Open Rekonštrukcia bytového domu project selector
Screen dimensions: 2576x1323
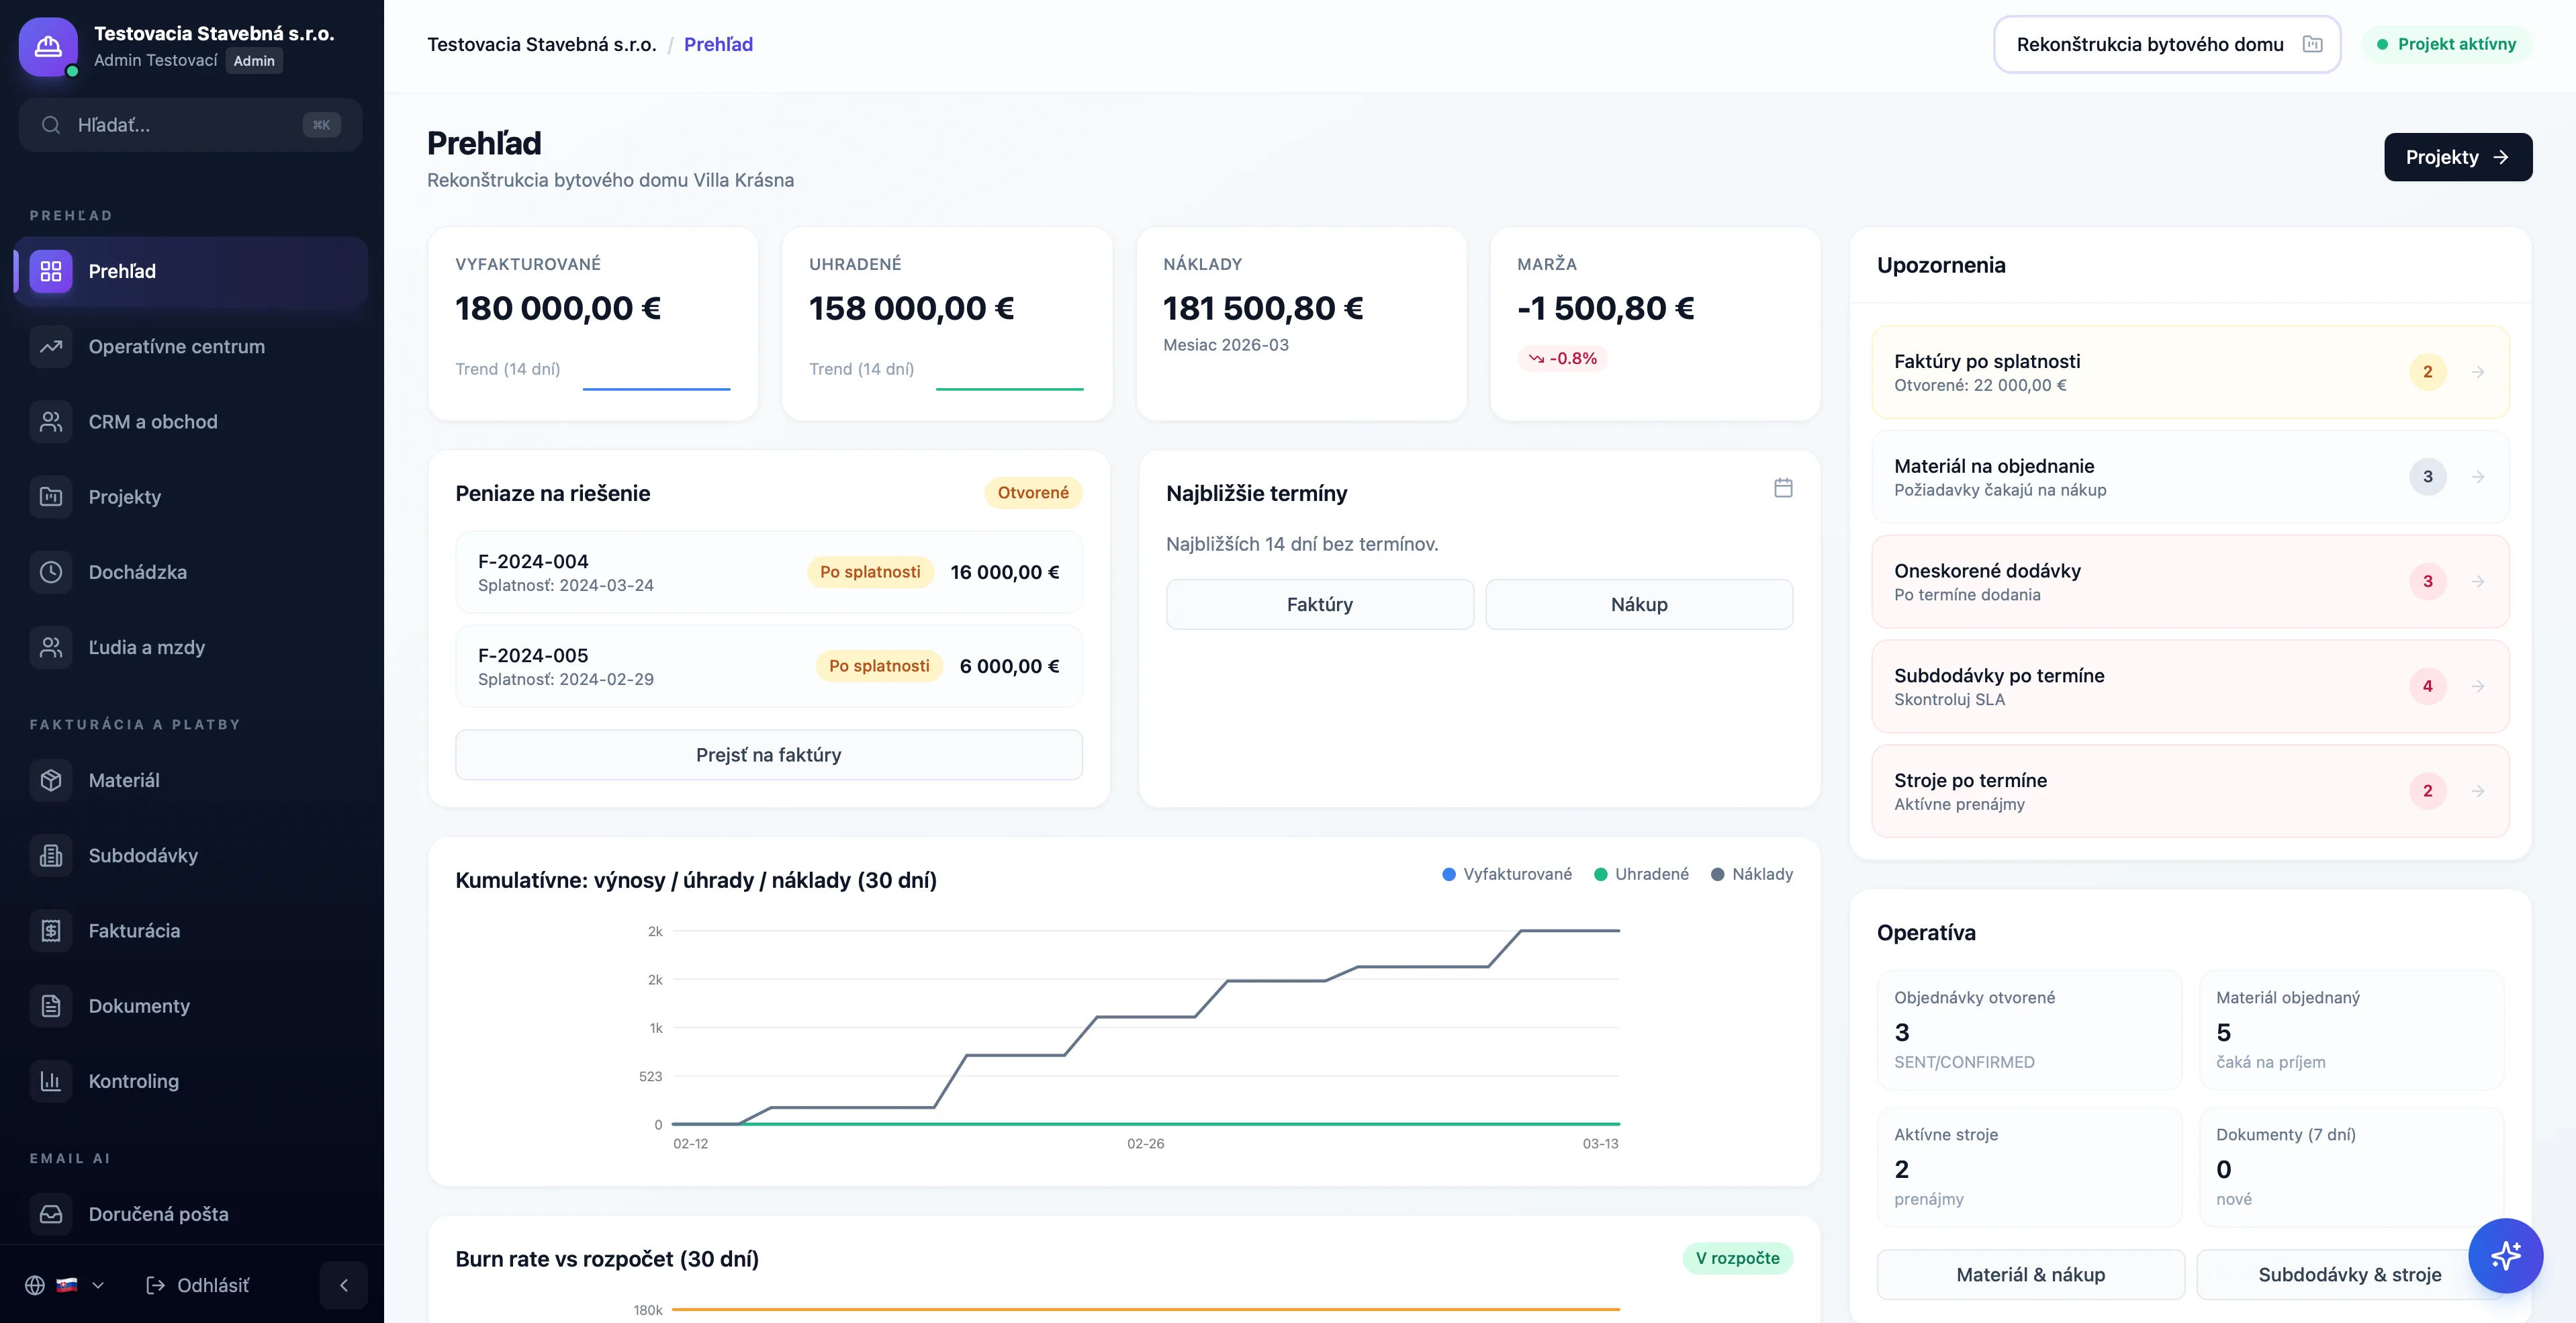coord(2167,44)
